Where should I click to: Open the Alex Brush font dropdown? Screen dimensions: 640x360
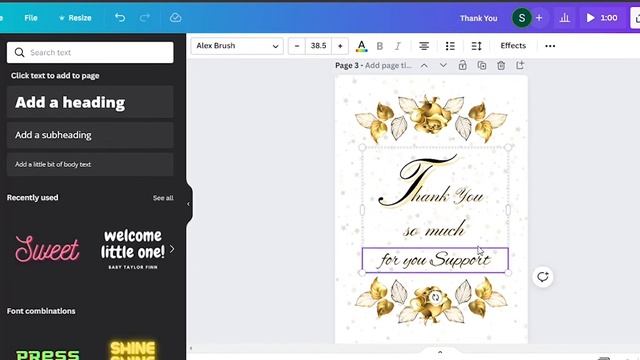tap(237, 46)
